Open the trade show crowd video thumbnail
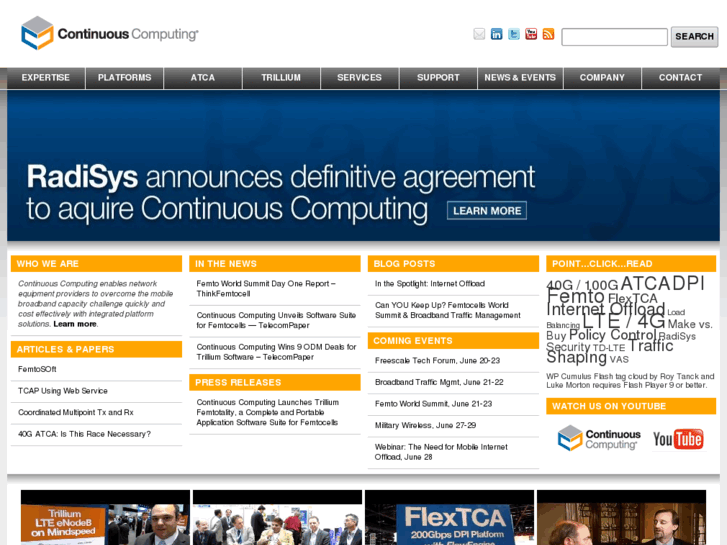Image resolution: width=727 pixels, height=545 pixels. [277, 517]
